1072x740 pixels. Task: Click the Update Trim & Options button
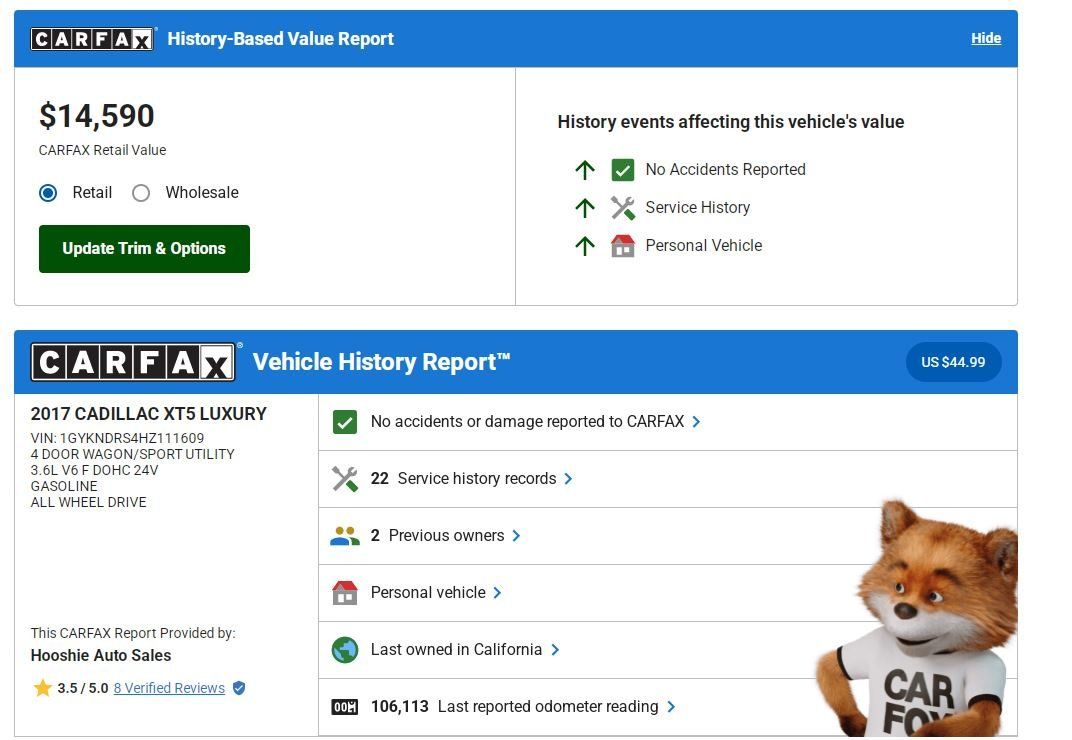144,249
